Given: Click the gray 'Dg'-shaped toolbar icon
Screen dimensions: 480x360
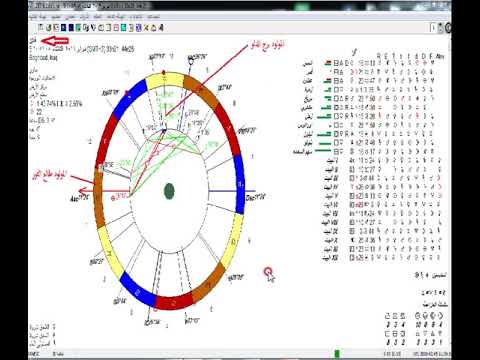Looking at the screenshot, I should click(x=86, y=28).
